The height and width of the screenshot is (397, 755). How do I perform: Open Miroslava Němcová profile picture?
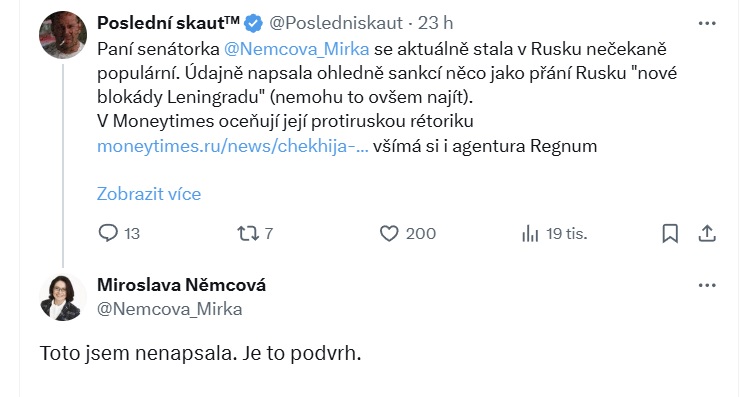pos(63,297)
